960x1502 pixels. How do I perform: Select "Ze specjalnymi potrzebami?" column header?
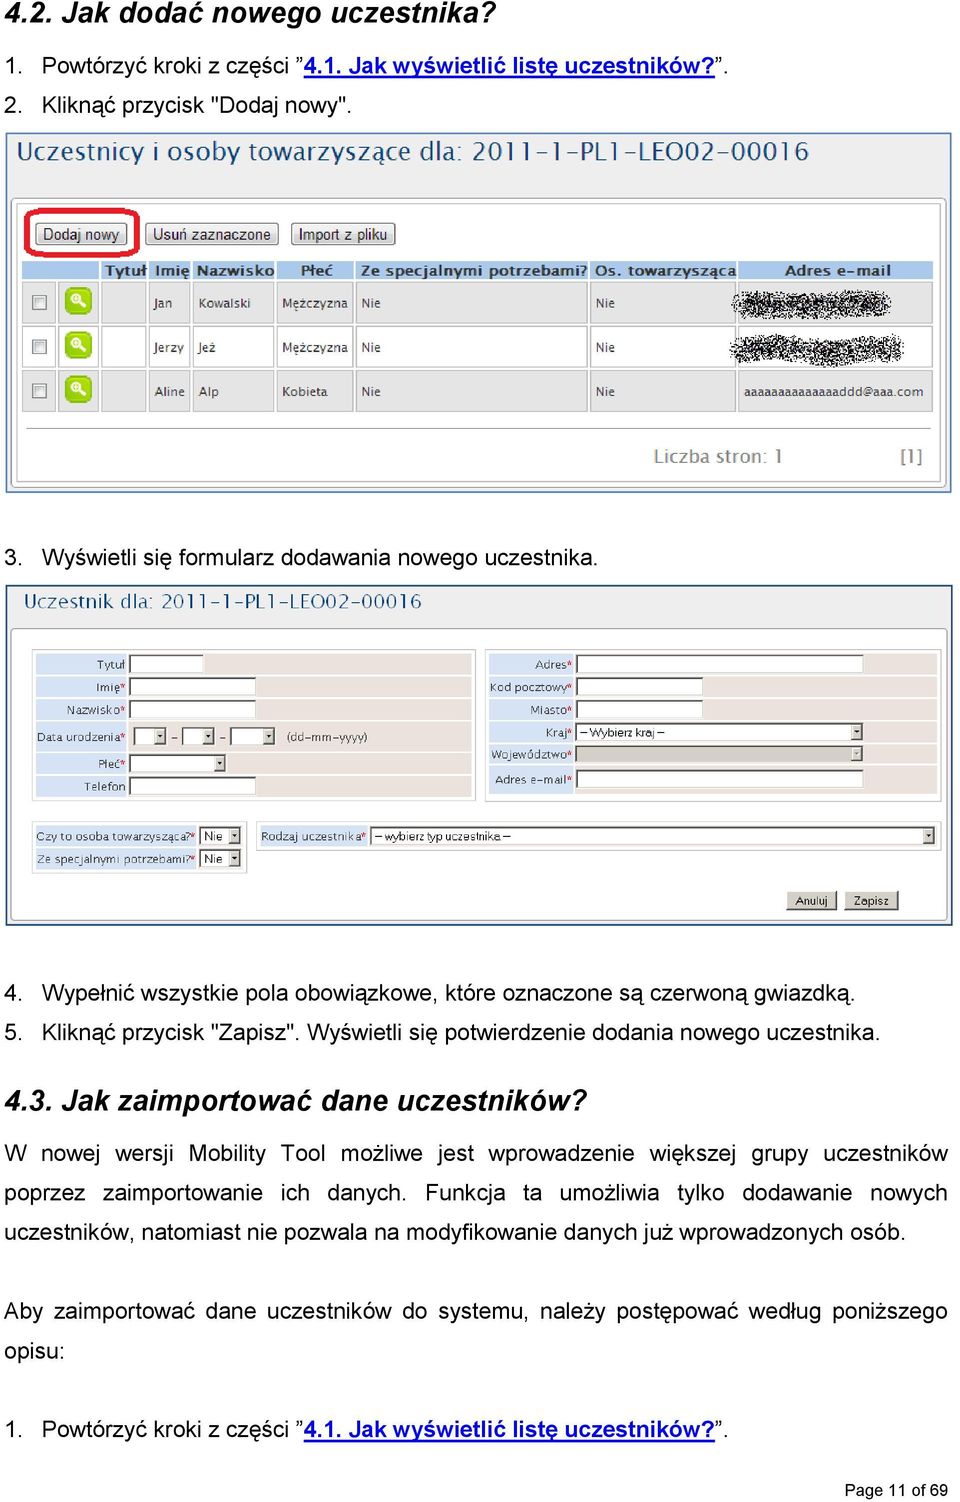click(474, 270)
